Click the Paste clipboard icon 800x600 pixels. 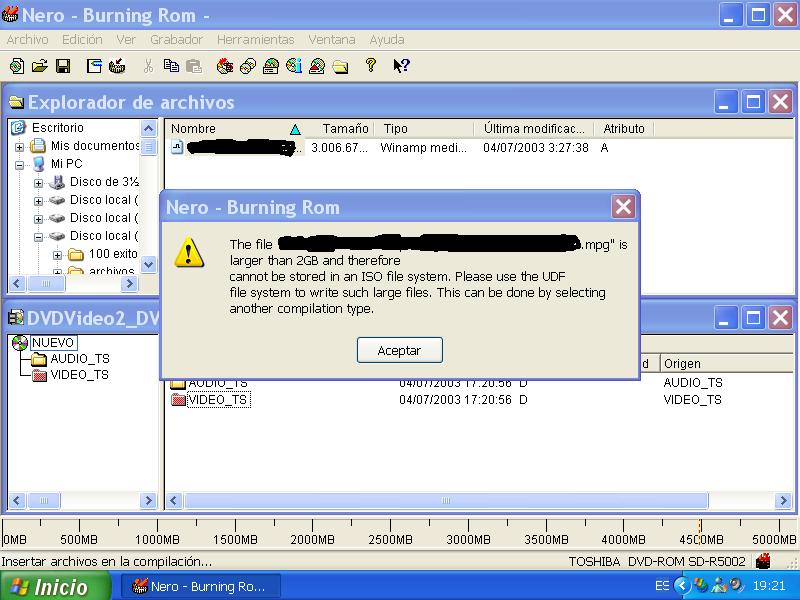194,66
